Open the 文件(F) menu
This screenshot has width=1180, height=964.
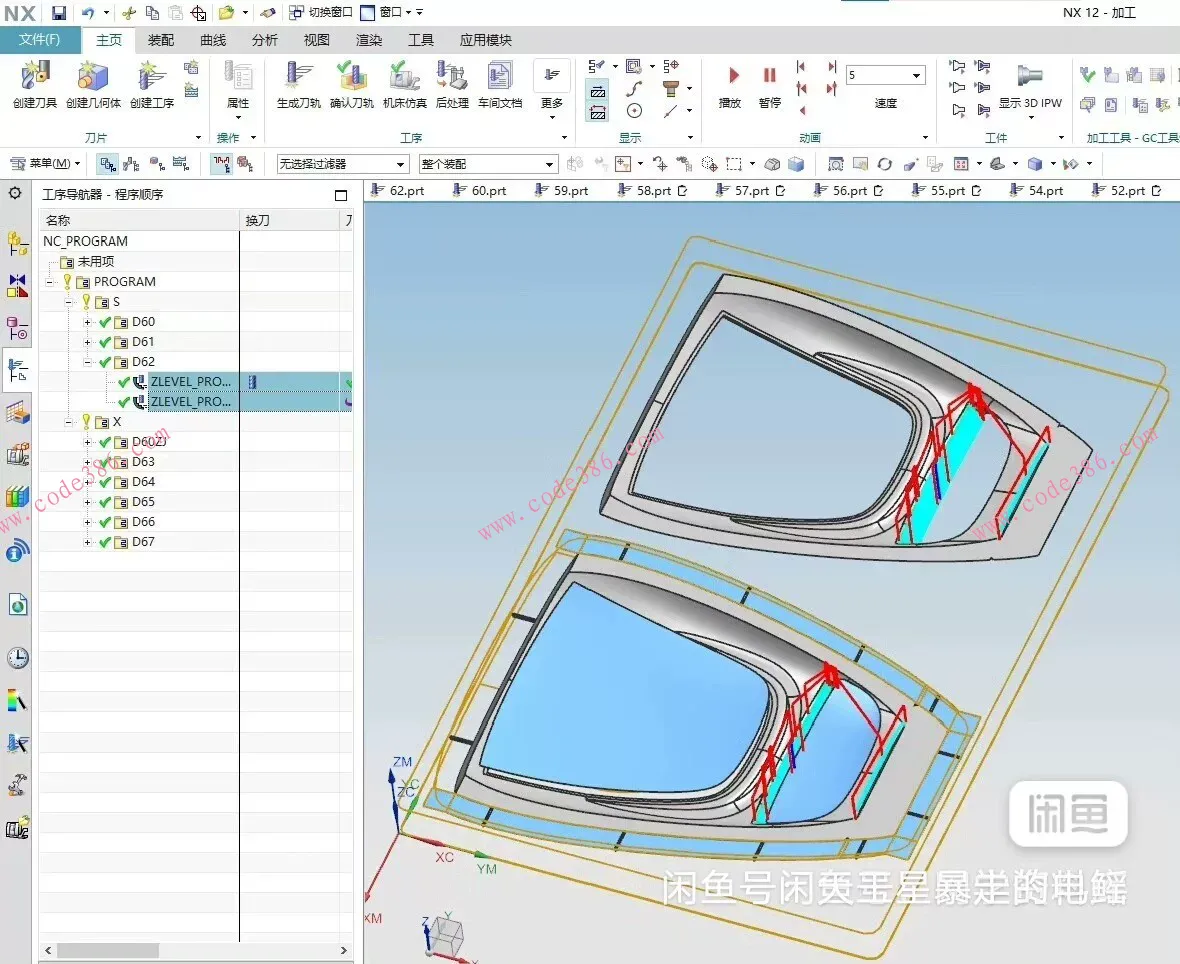point(39,40)
